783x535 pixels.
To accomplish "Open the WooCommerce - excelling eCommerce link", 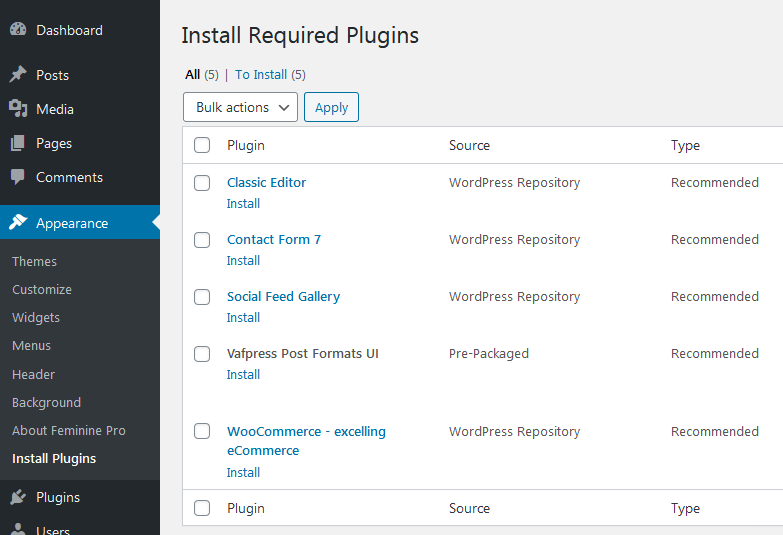I will click(x=306, y=441).
